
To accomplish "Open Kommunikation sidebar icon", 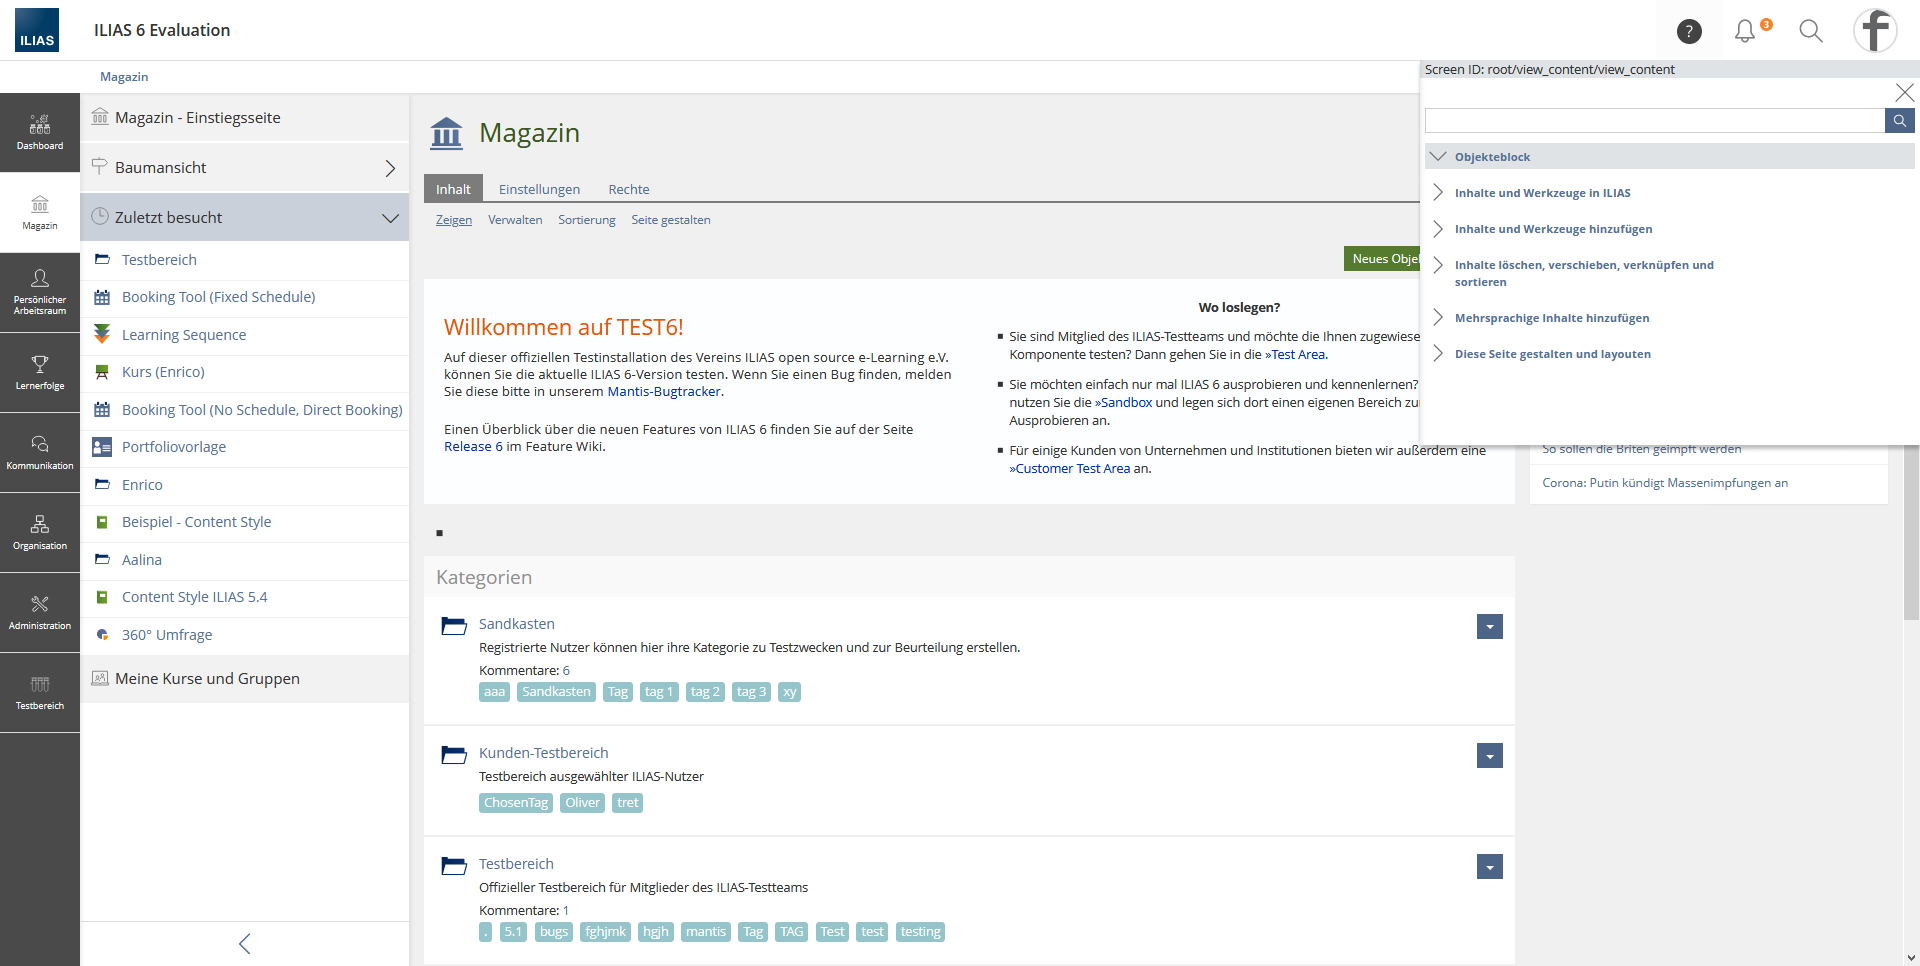I will tap(40, 452).
